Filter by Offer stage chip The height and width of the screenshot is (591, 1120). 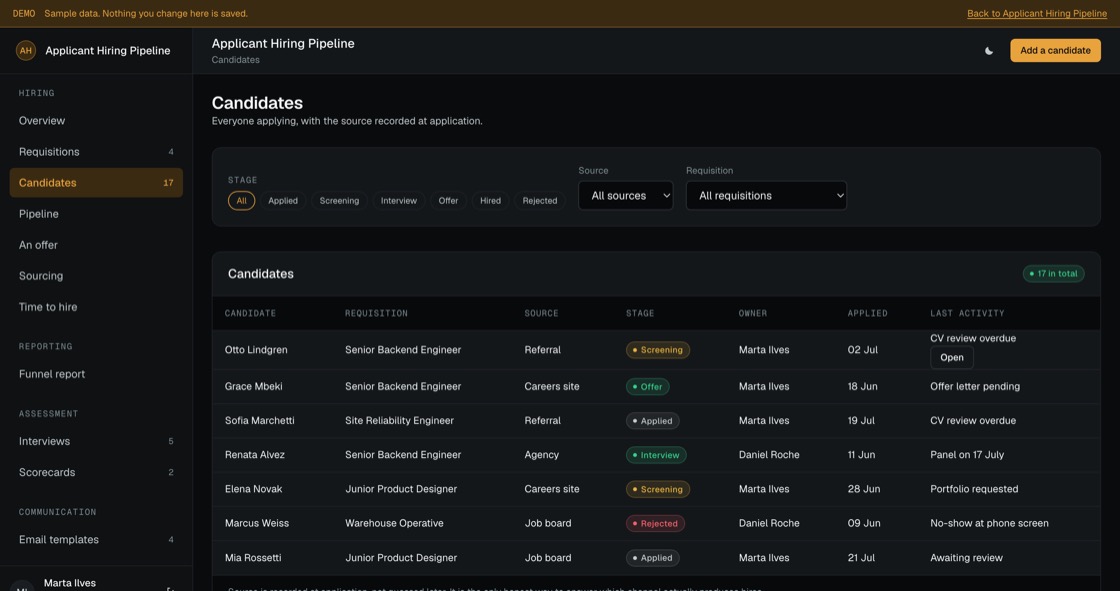click(449, 201)
